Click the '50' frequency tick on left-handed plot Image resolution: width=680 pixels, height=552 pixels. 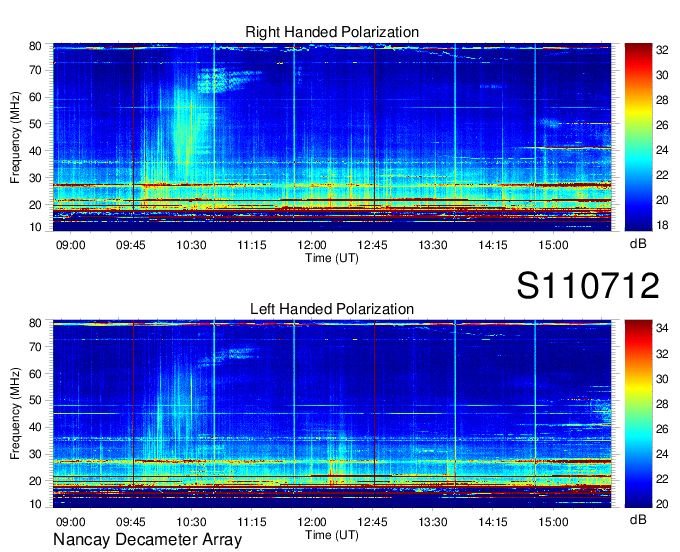(x=35, y=400)
